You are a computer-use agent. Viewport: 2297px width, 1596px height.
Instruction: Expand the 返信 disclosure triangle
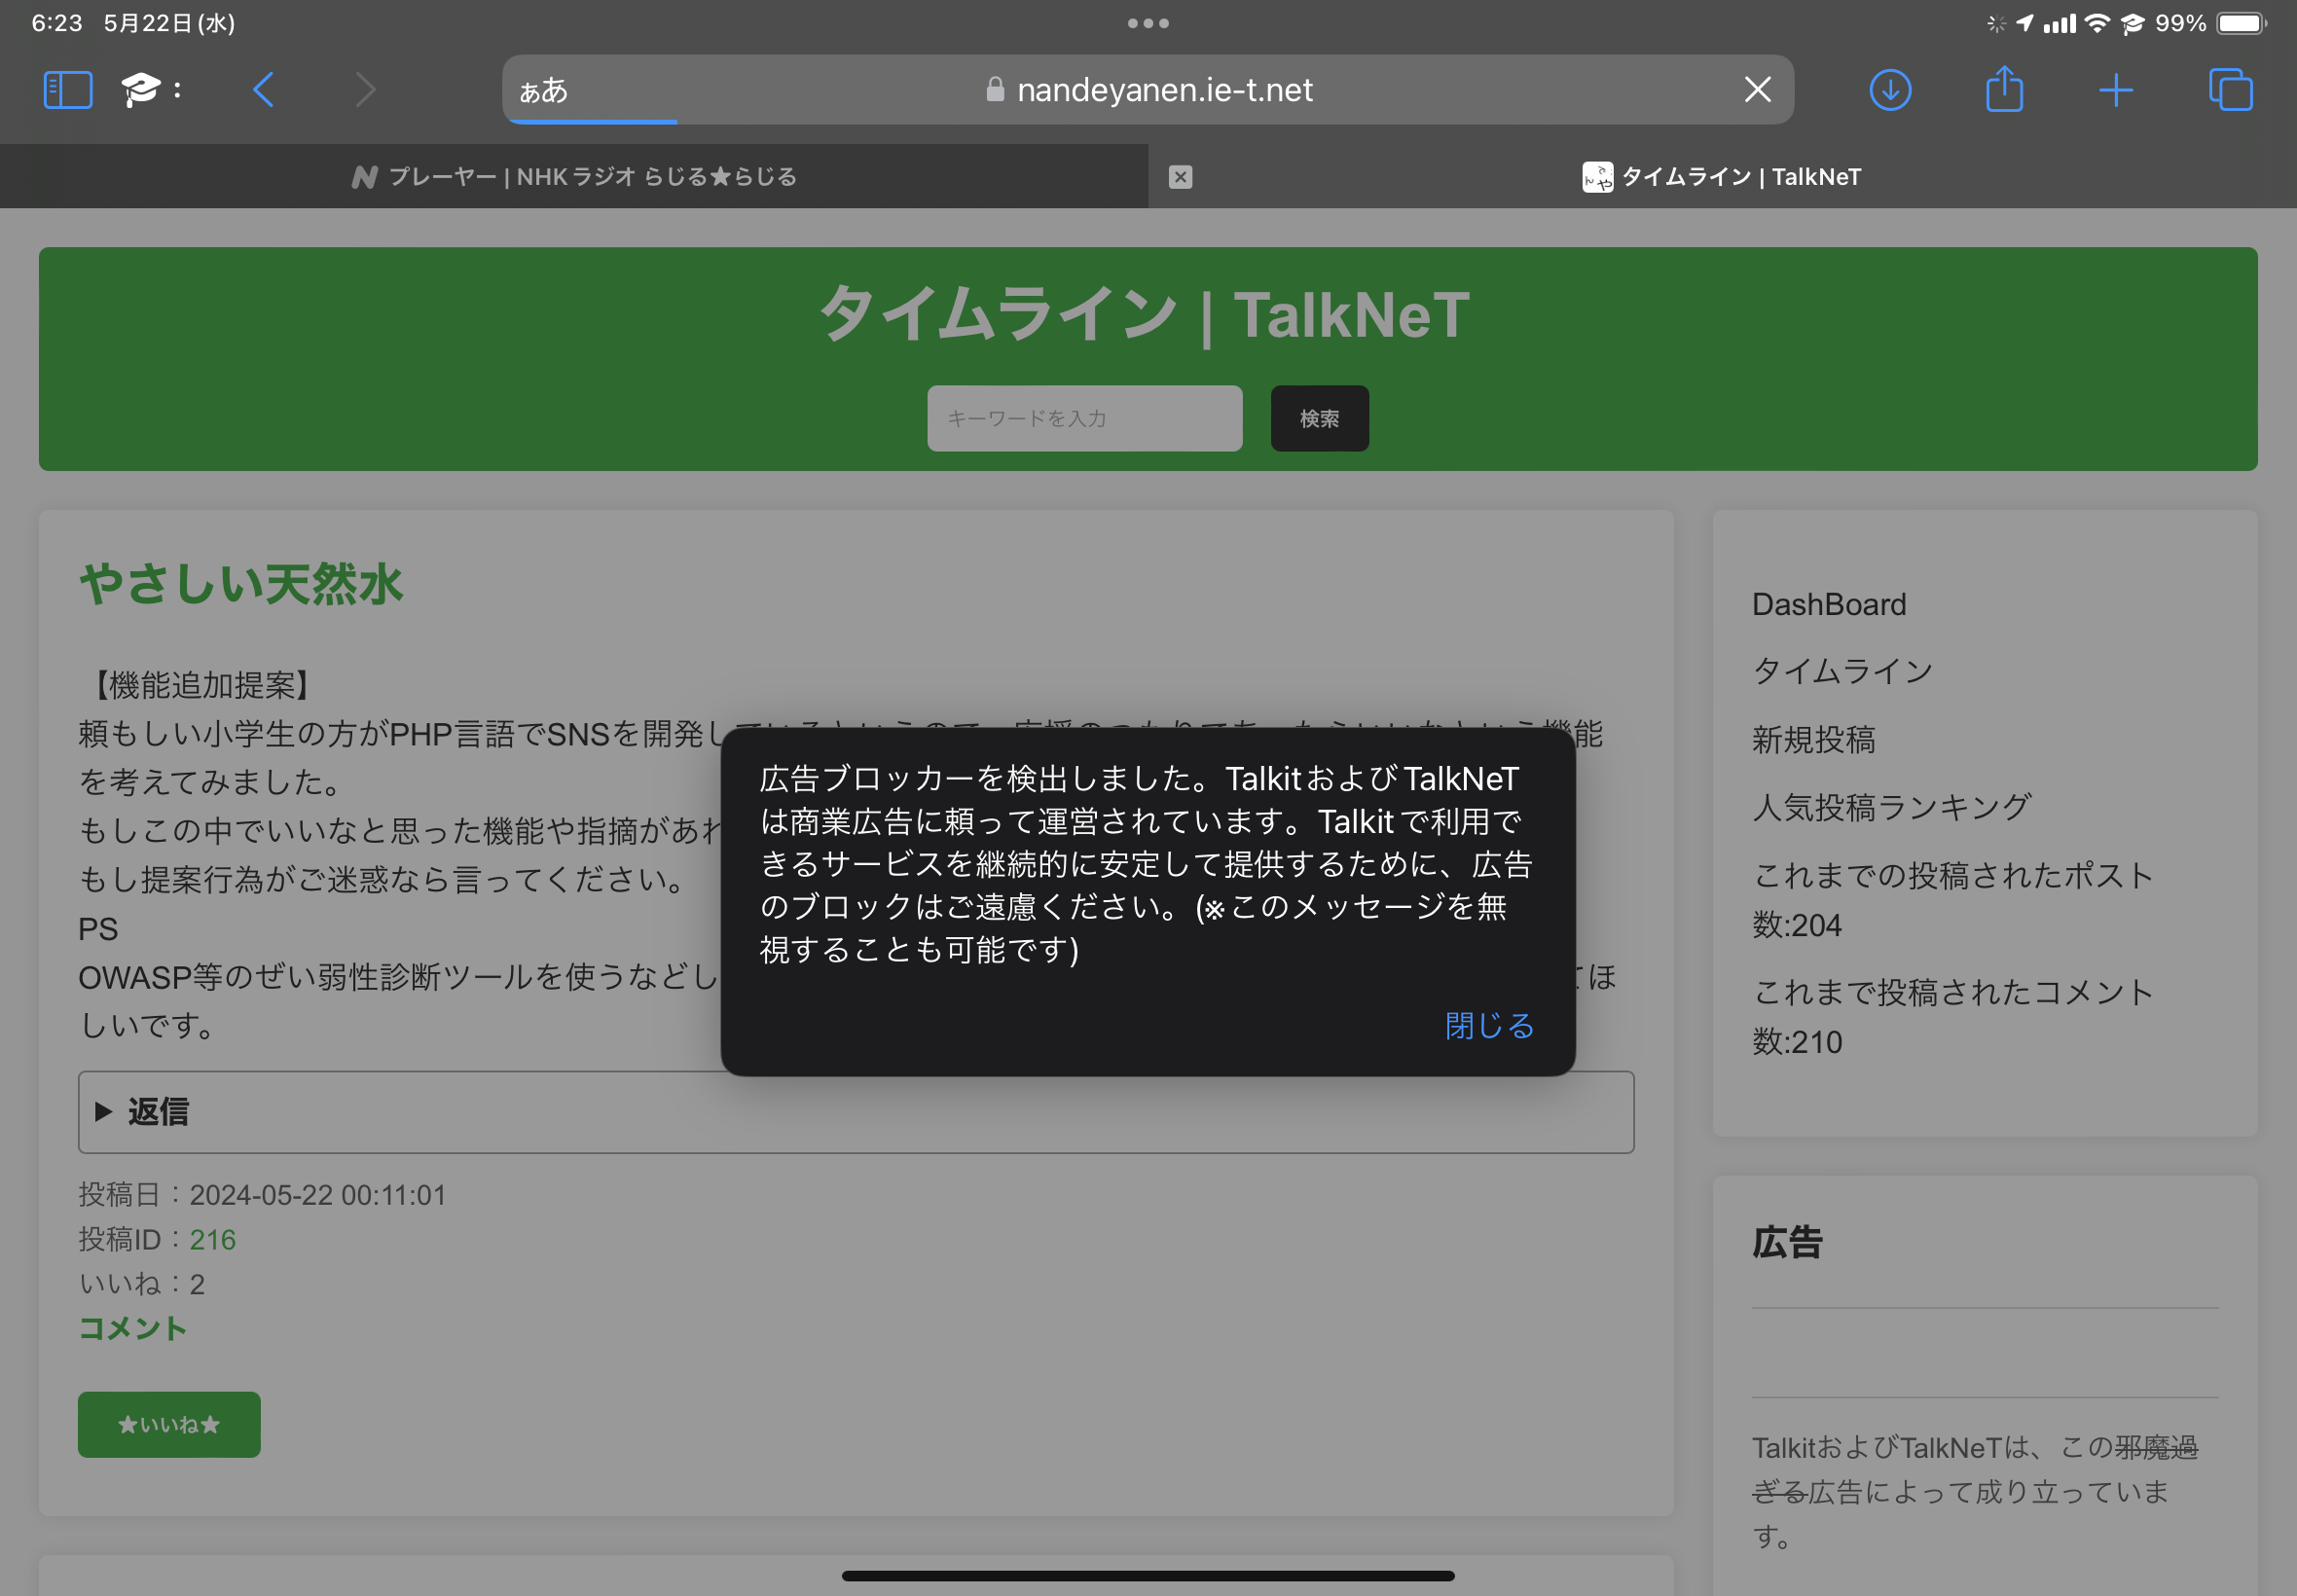[102, 1111]
